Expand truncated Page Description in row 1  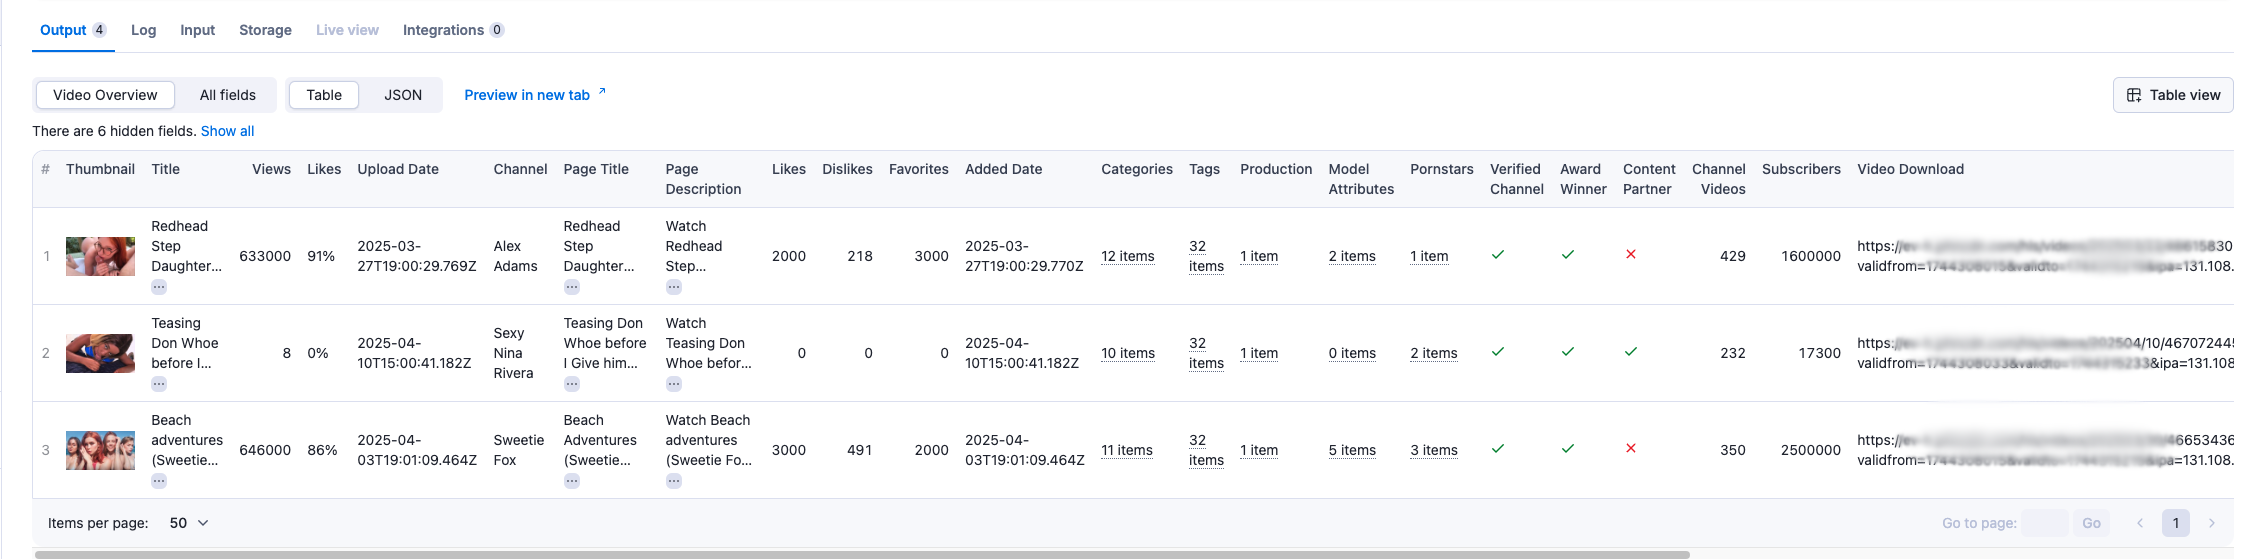[674, 287]
